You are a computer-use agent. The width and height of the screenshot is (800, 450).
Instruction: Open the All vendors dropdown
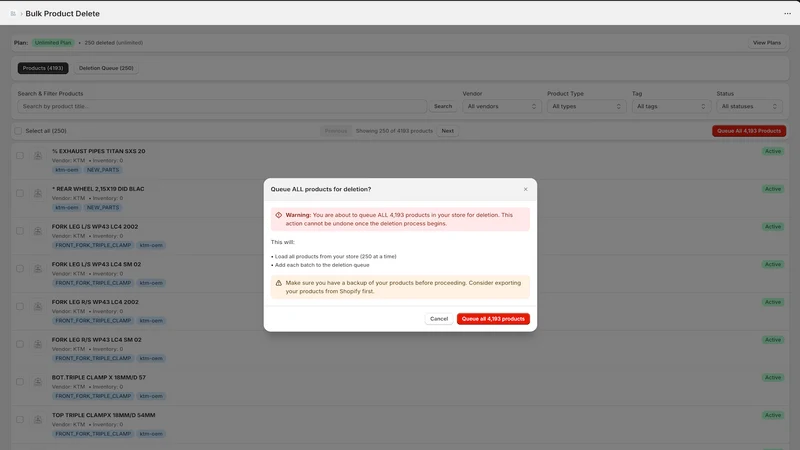(x=502, y=106)
